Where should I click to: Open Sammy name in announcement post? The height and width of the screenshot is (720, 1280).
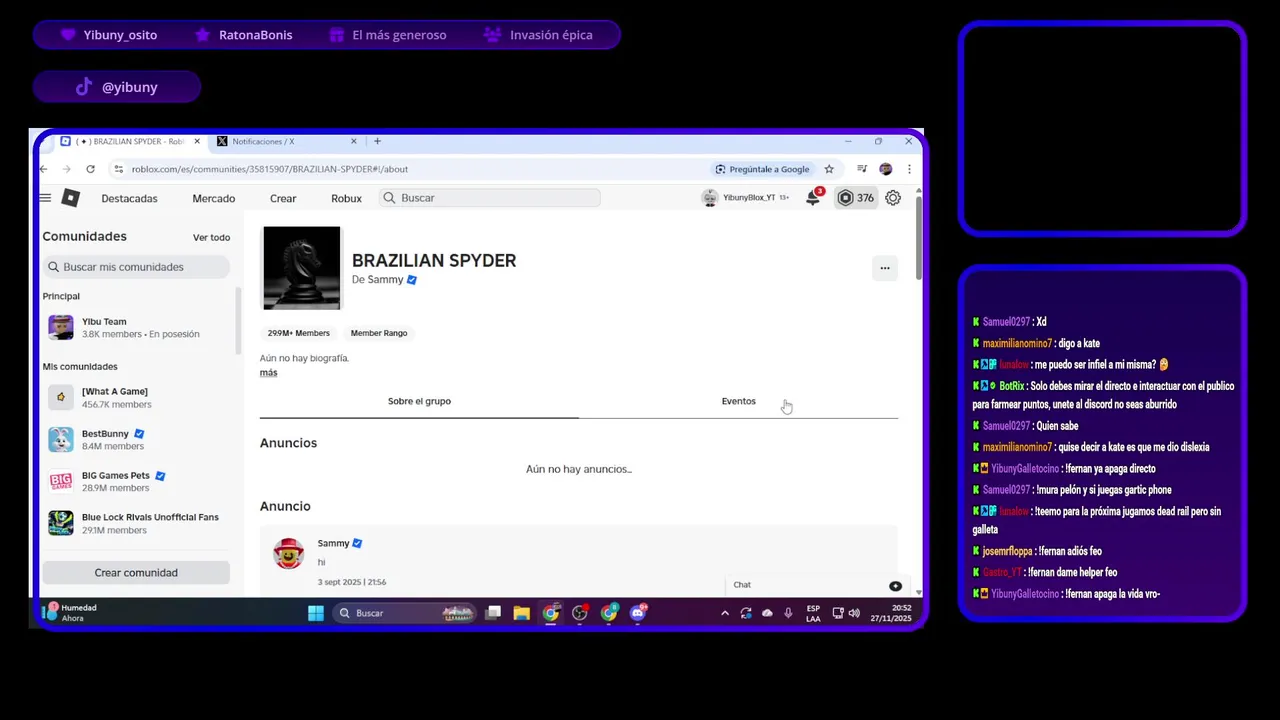pos(333,543)
